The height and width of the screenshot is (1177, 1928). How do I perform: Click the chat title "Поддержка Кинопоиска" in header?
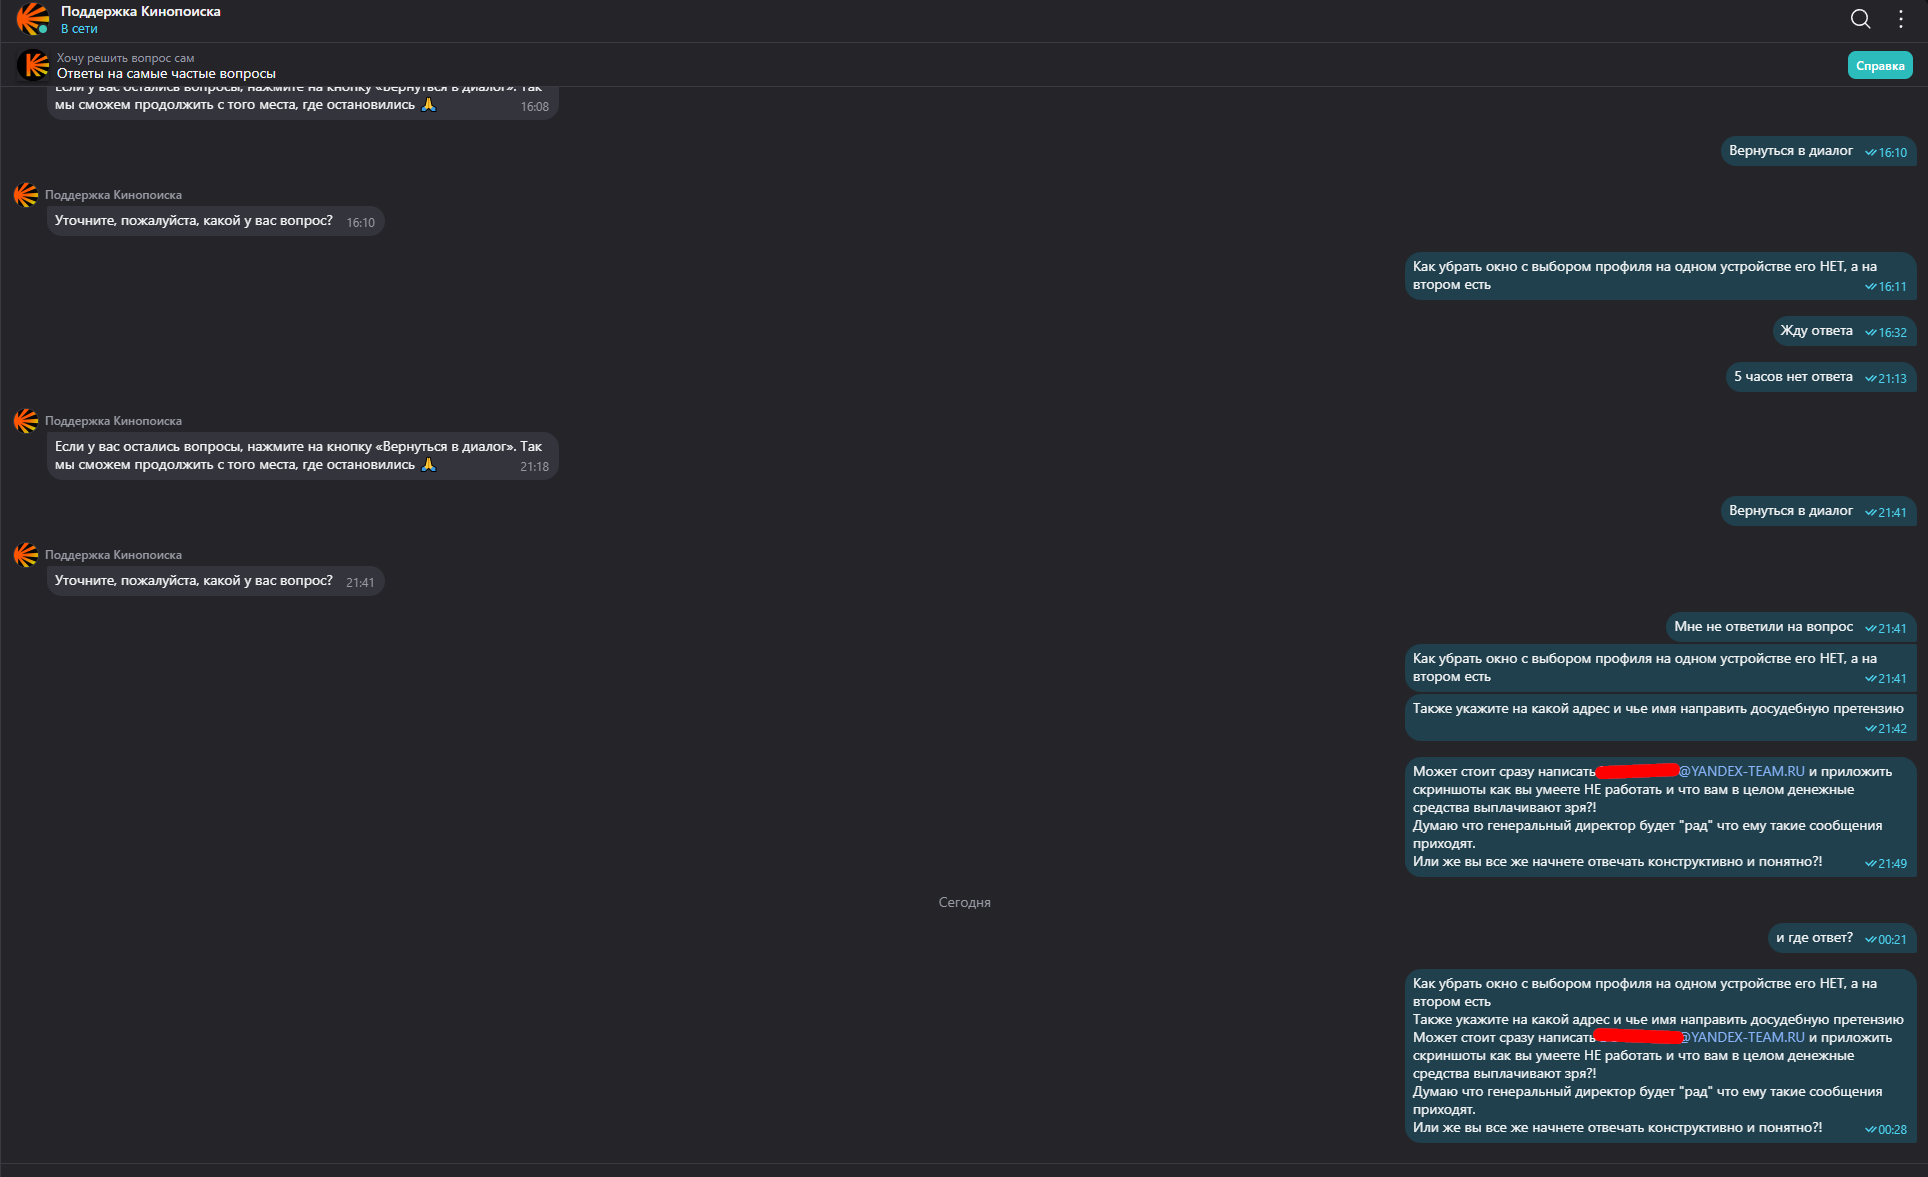click(140, 12)
